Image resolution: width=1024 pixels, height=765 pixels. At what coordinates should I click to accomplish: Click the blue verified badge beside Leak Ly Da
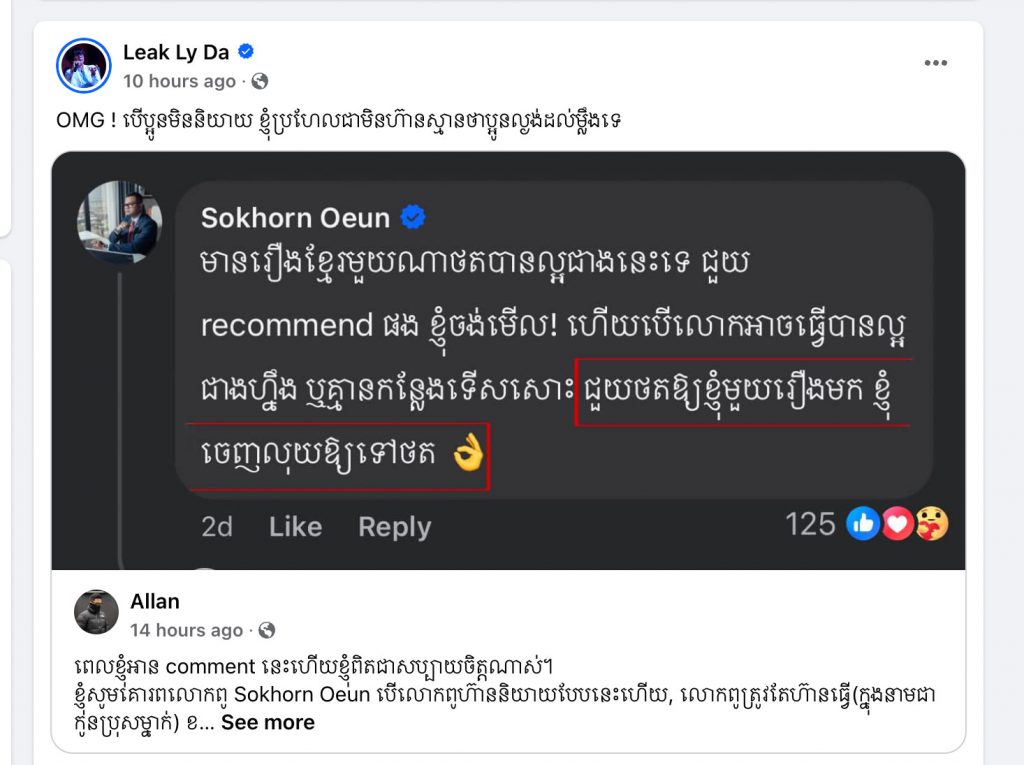pos(246,52)
